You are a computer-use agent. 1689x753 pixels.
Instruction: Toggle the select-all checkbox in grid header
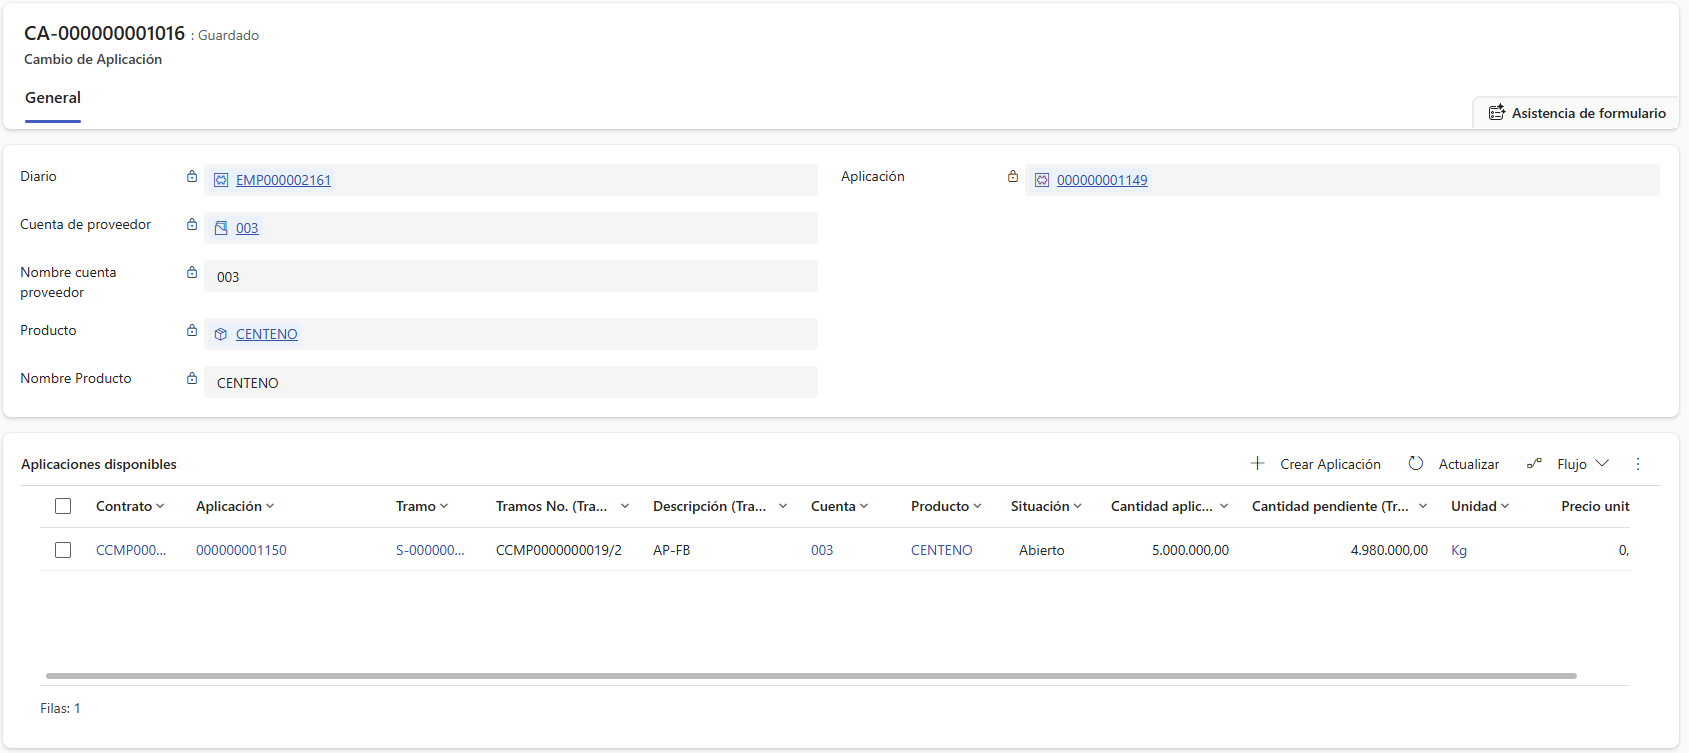point(63,506)
